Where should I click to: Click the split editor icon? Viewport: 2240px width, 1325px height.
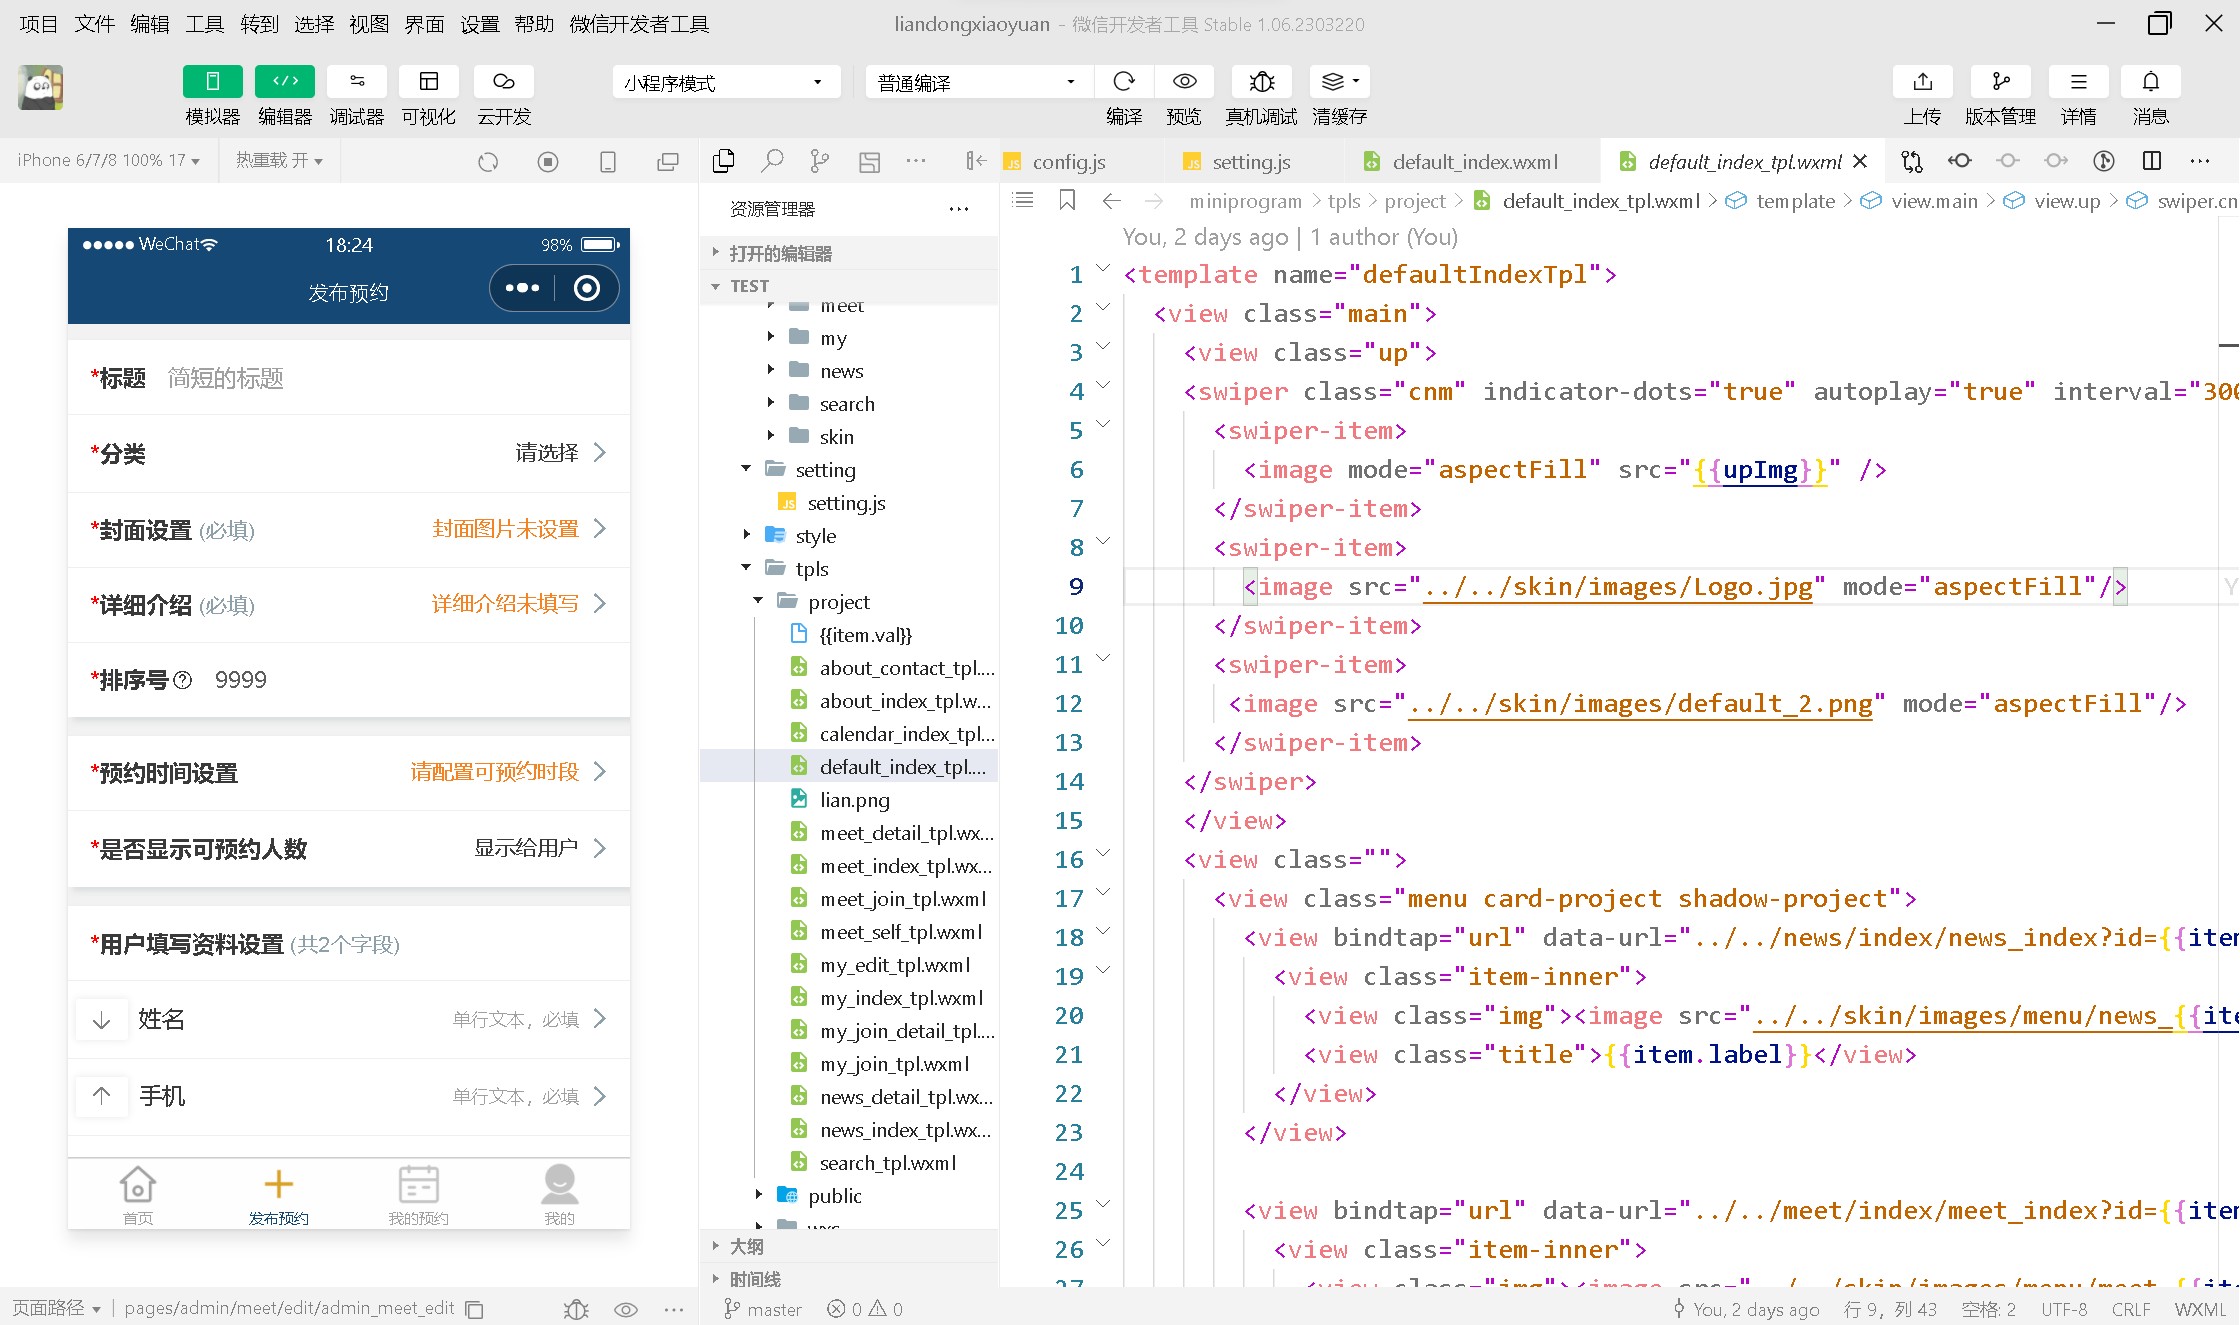[2152, 161]
